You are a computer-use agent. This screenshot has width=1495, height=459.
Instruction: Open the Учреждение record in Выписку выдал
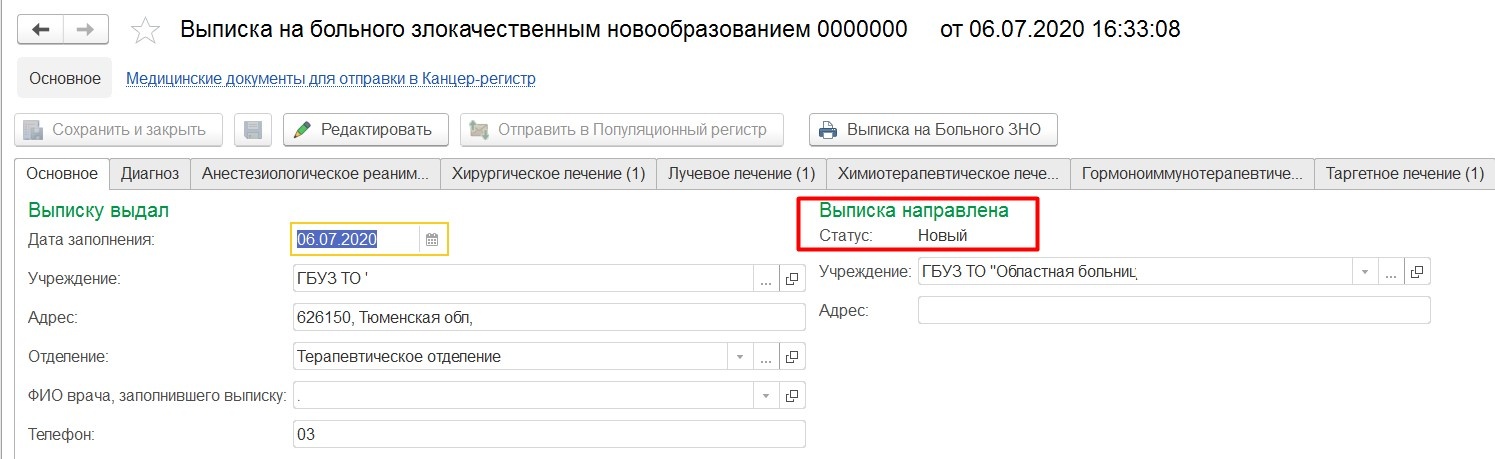pyautogui.click(x=792, y=279)
